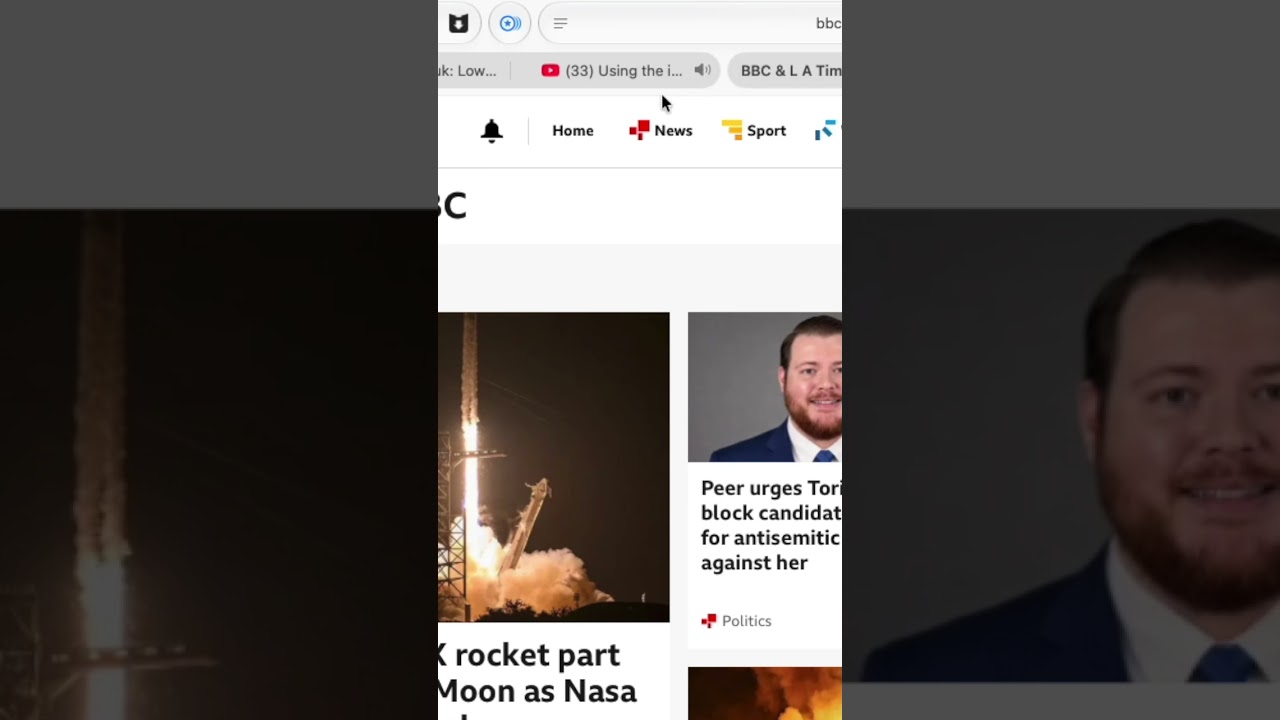Open the BBC News section
Image resolution: width=1280 pixels, height=720 pixels.
click(x=660, y=131)
